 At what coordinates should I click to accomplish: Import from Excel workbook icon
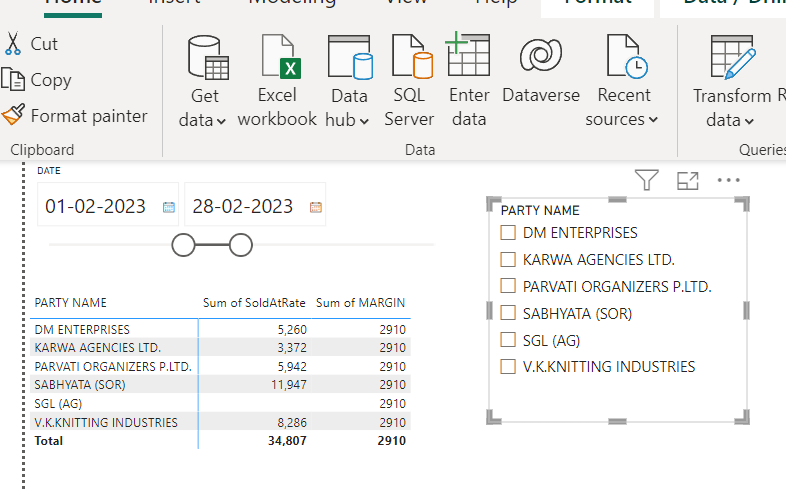pyautogui.click(x=281, y=57)
